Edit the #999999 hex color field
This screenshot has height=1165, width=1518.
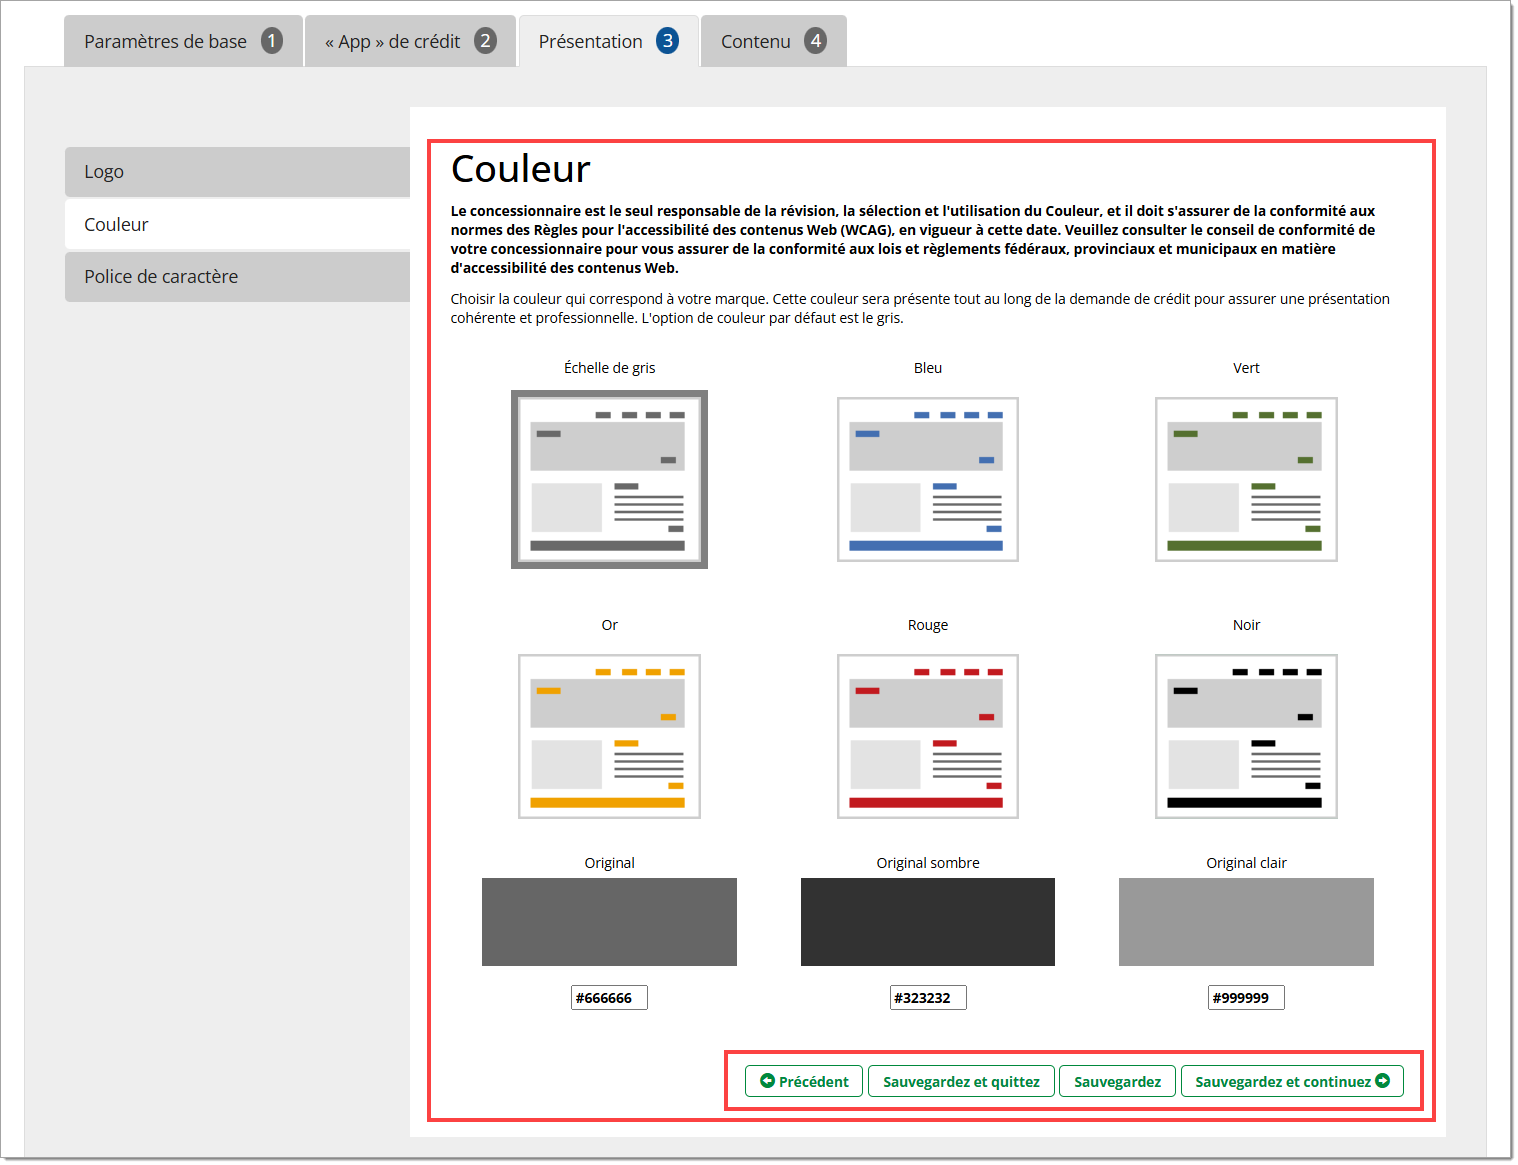(1245, 998)
